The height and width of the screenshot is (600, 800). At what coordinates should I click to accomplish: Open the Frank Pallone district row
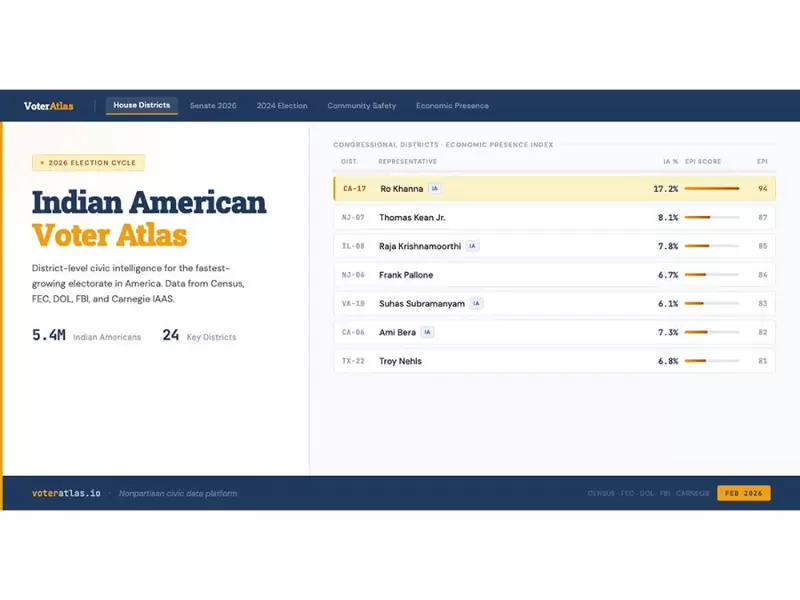tap(554, 275)
